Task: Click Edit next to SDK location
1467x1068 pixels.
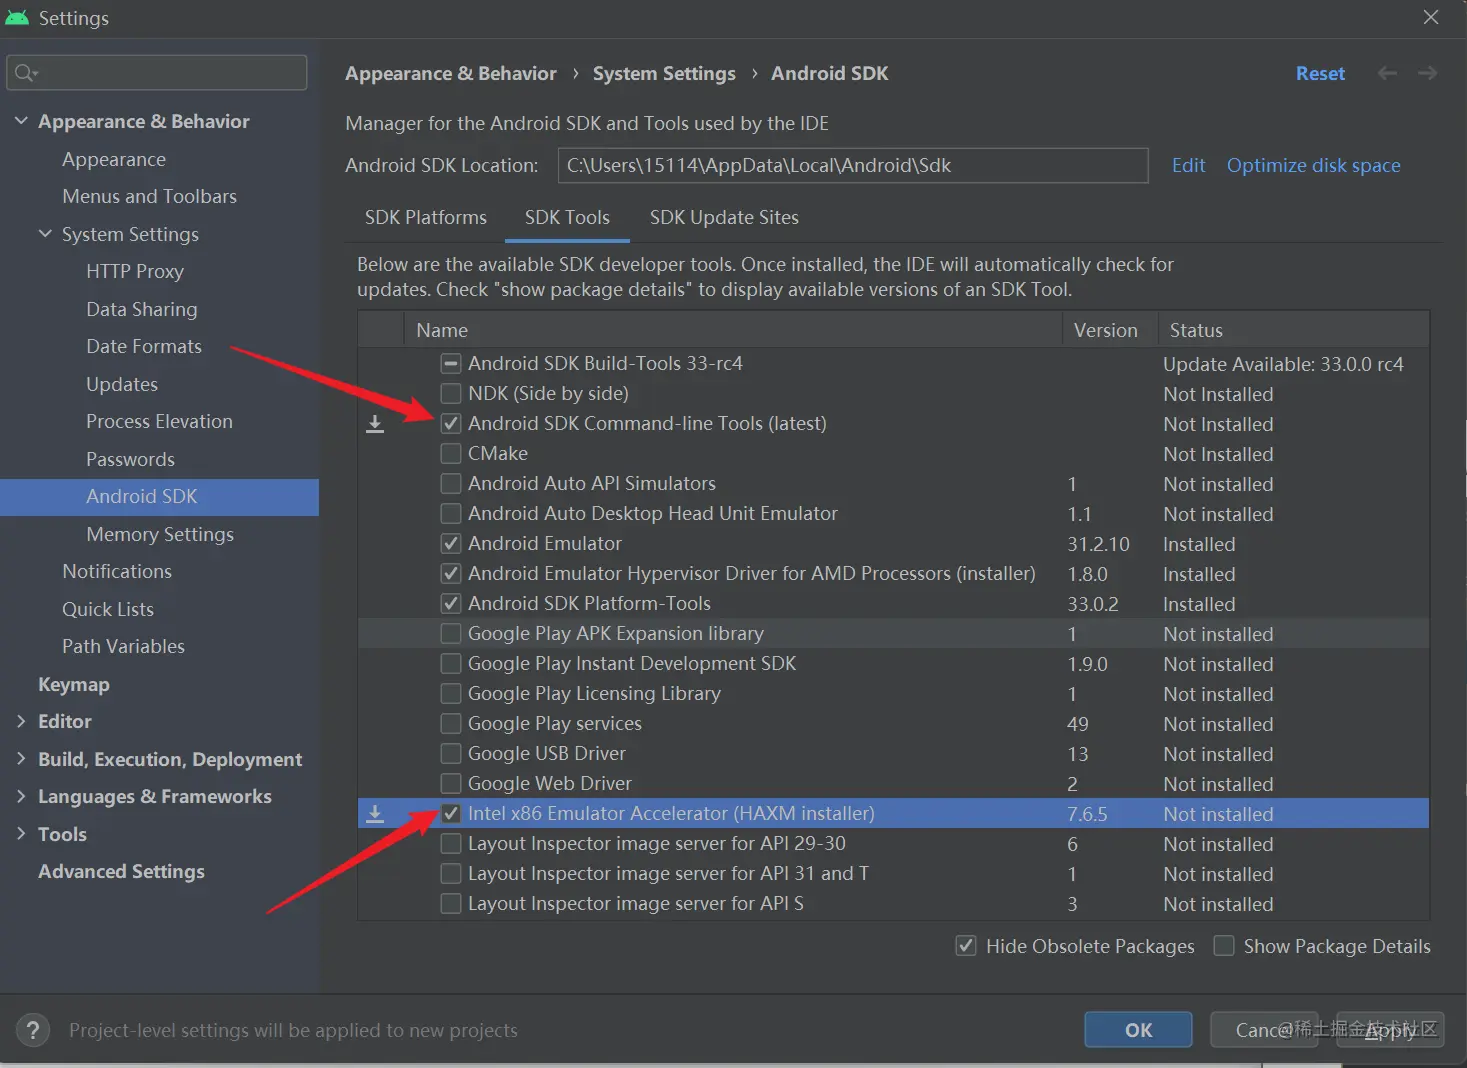Action: [x=1188, y=165]
